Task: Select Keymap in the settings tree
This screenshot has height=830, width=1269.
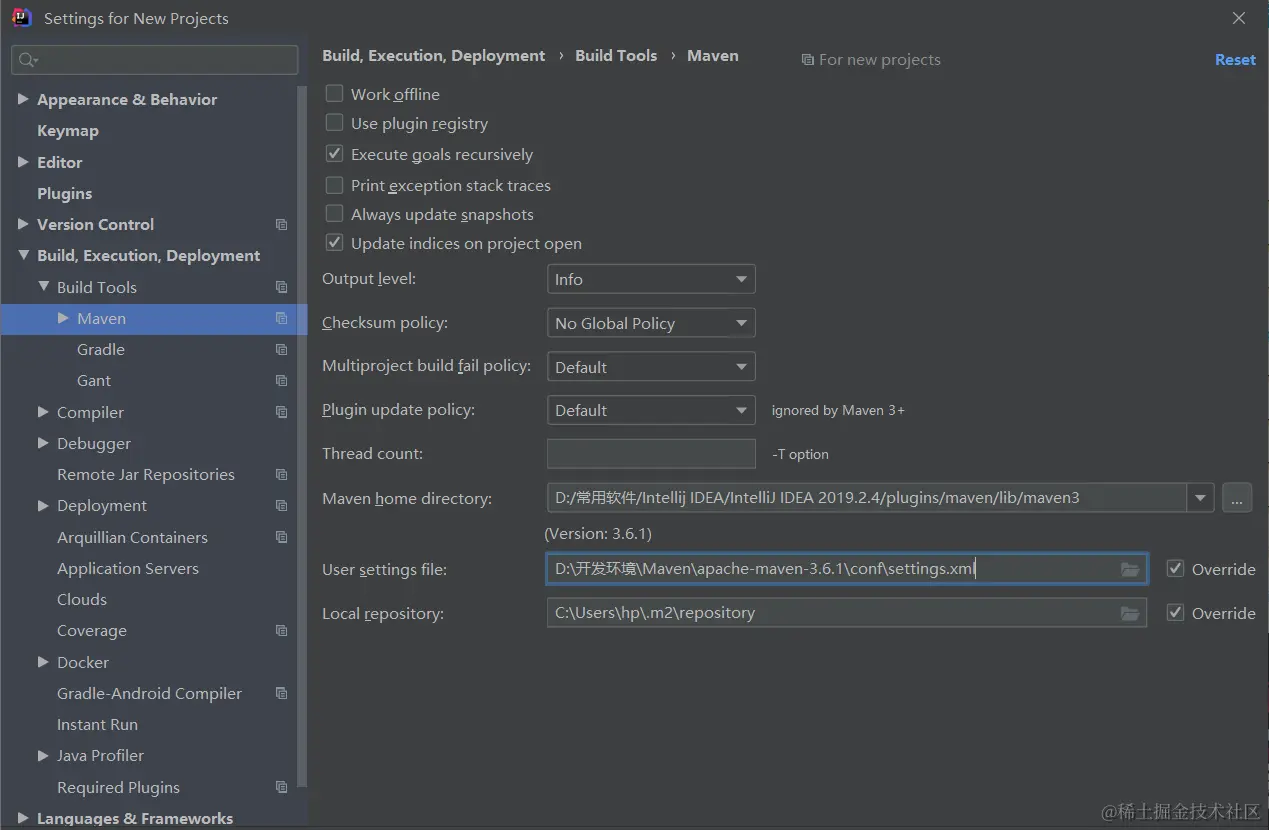Action: [x=68, y=131]
